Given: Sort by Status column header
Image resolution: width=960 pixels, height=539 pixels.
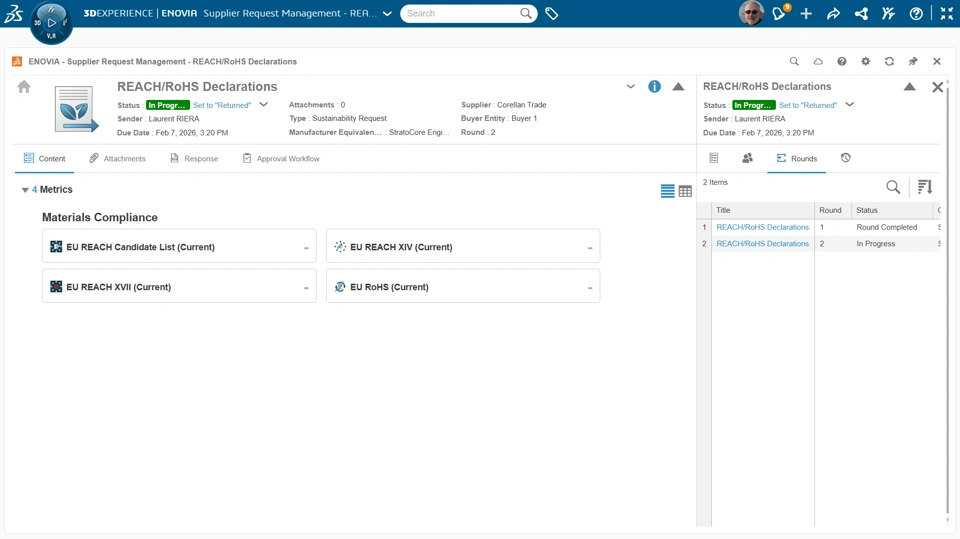Looking at the screenshot, I should click(x=892, y=210).
